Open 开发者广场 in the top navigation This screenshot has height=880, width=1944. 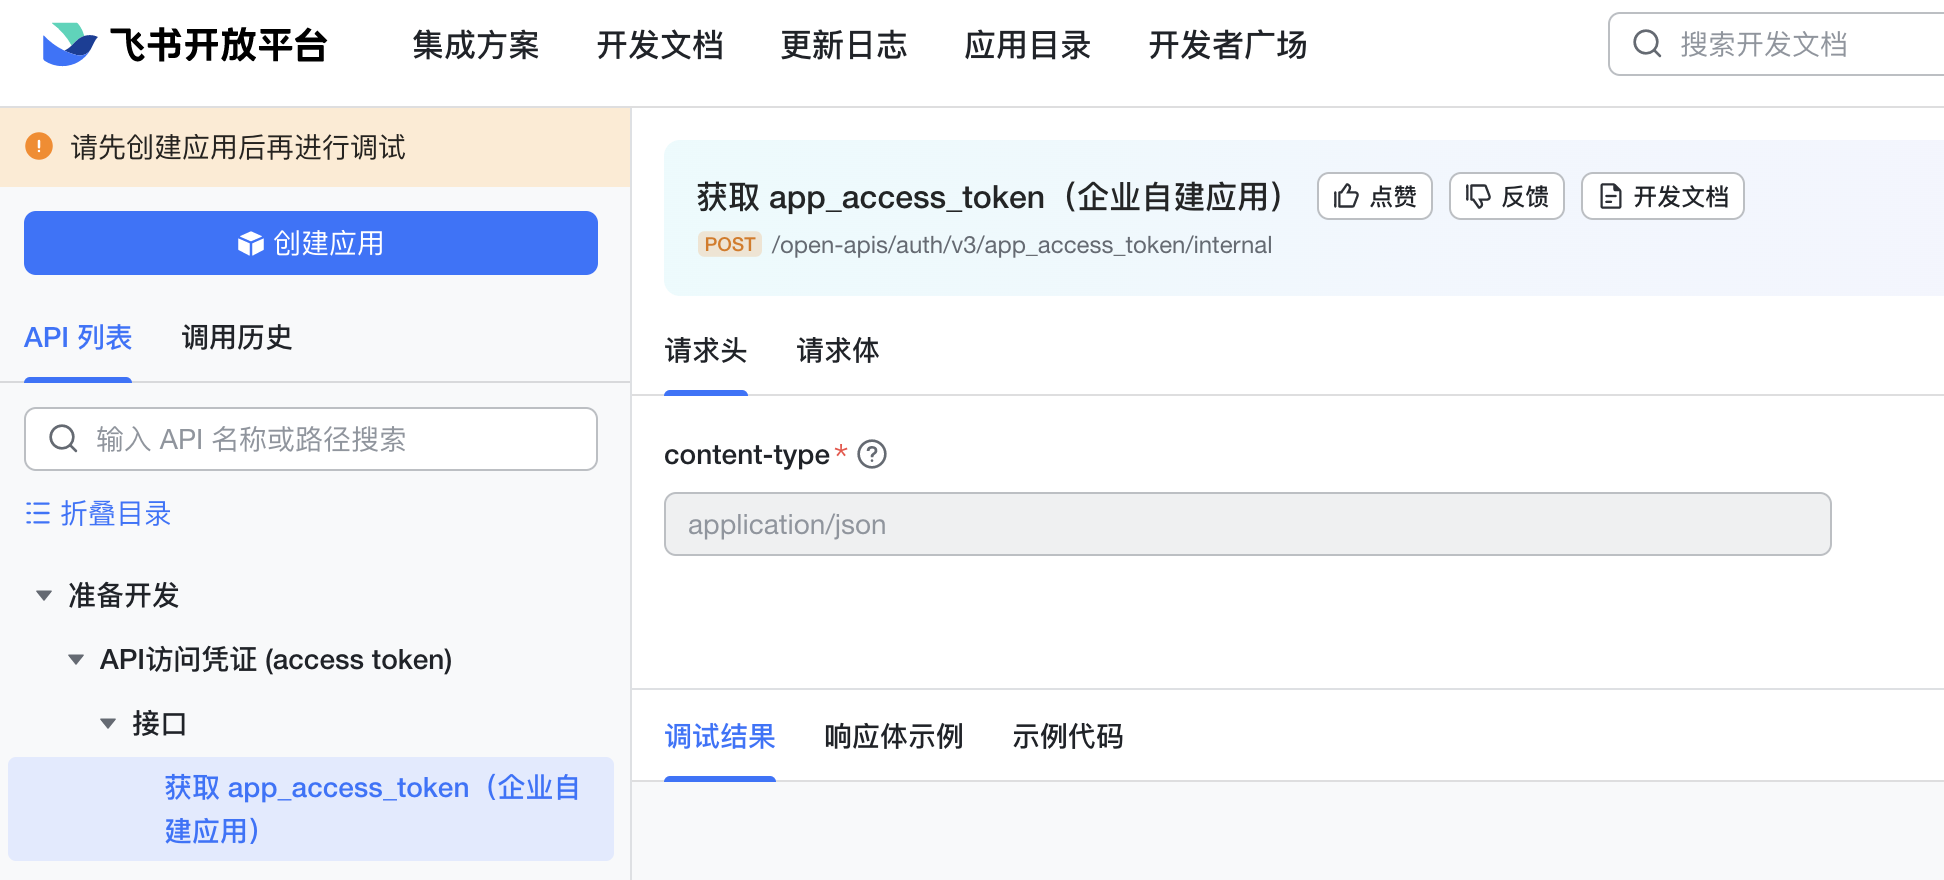coord(1228,45)
